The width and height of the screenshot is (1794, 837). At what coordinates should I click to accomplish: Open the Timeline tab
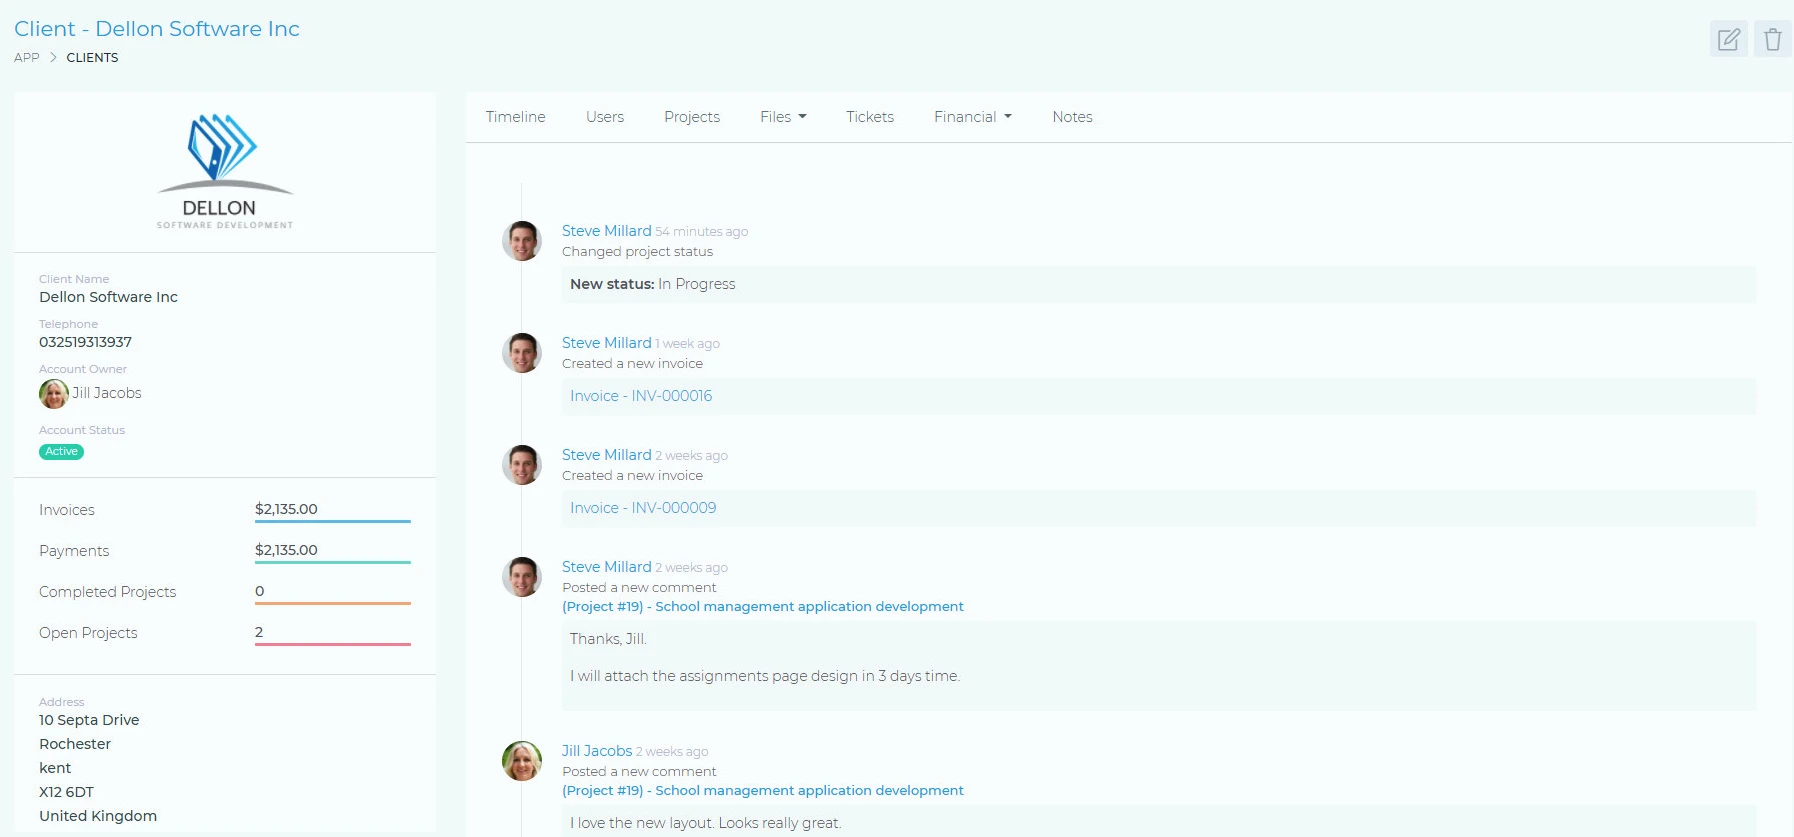click(515, 117)
